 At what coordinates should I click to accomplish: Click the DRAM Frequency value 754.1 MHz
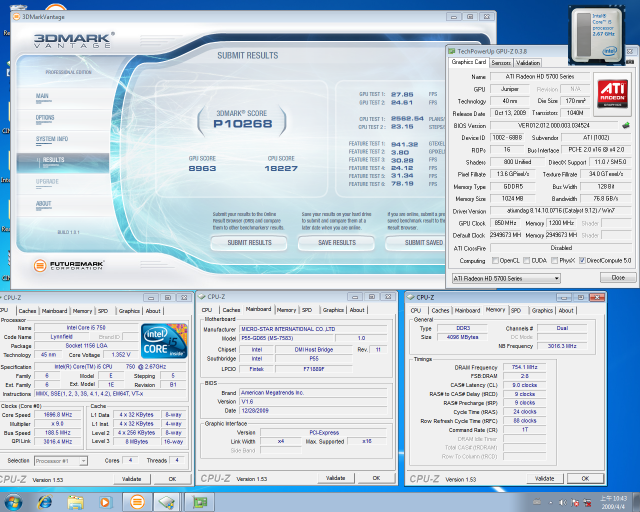pyautogui.click(x=524, y=367)
